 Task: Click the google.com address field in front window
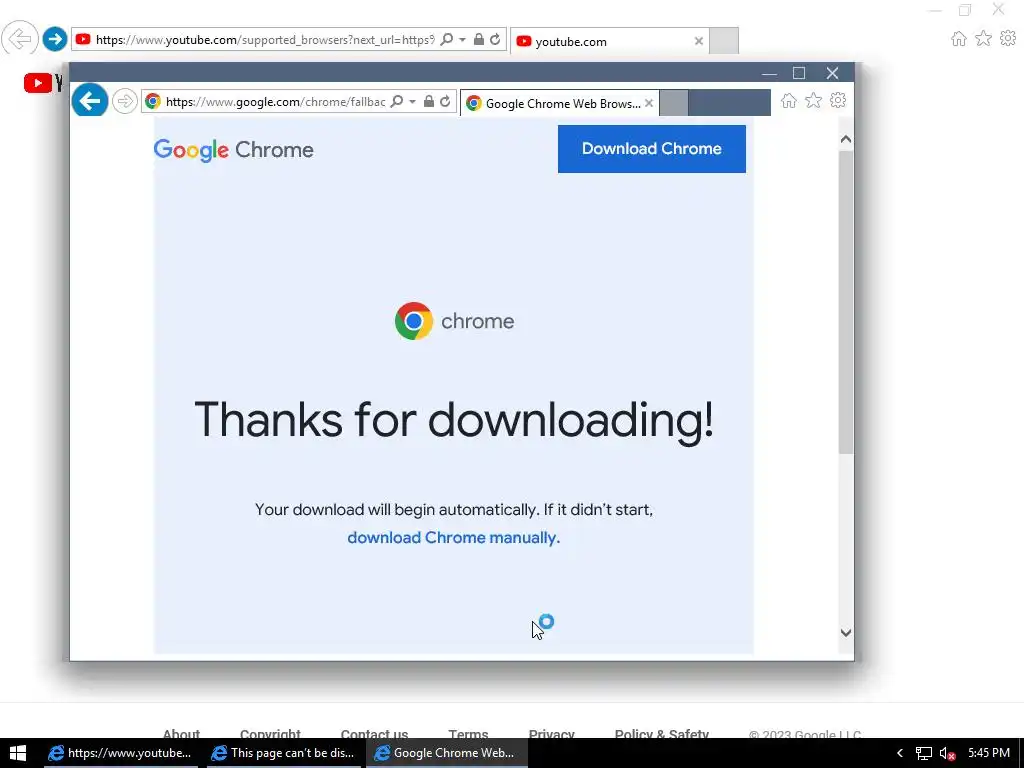[274, 102]
